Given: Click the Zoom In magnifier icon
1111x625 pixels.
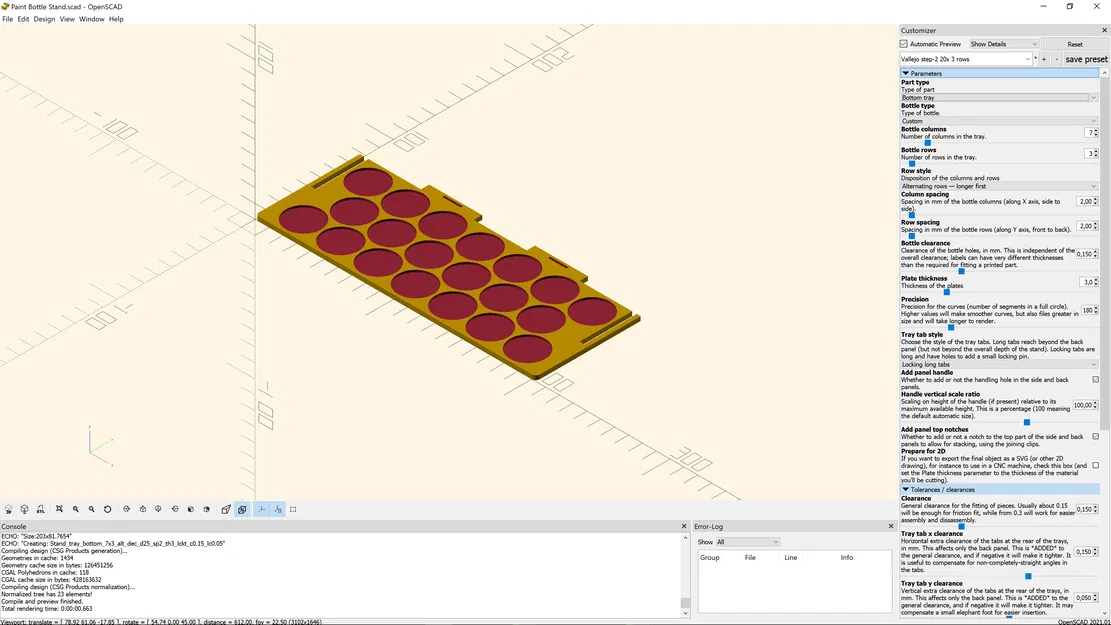Looking at the screenshot, I should pyautogui.click(x=75, y=509).
